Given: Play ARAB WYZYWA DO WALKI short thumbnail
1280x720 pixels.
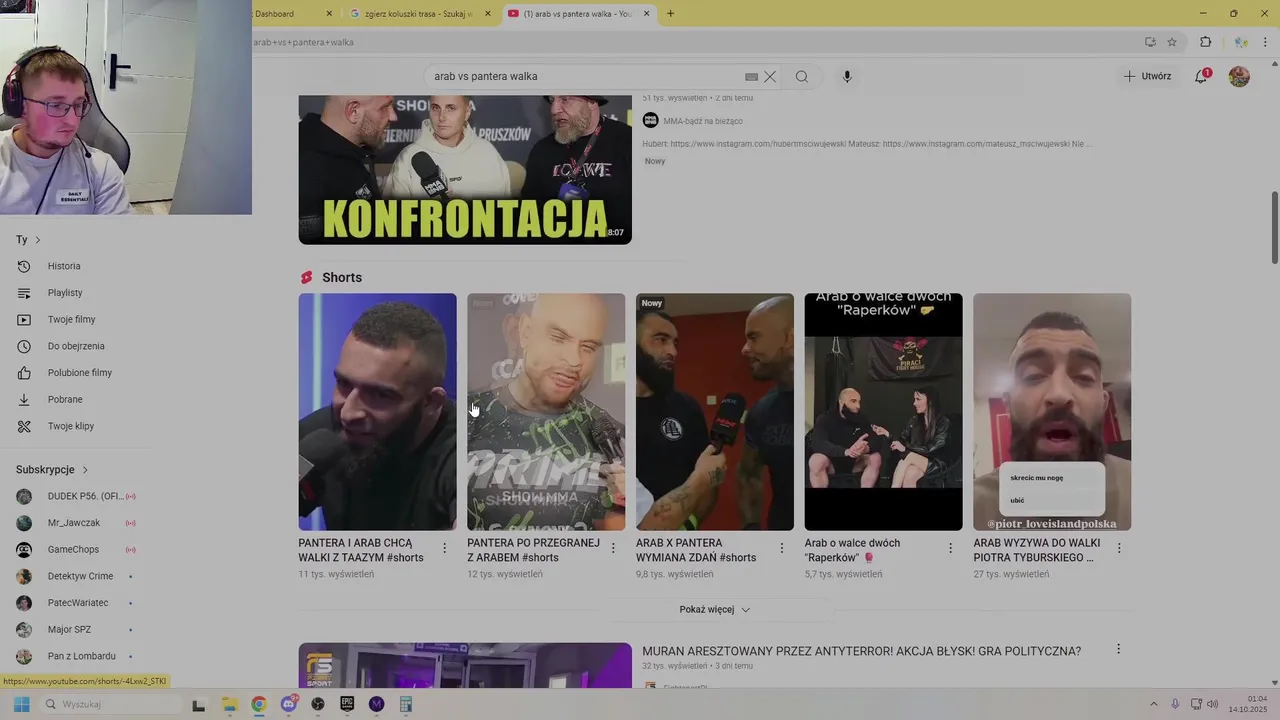Looking at the screenshot, I should (x=1052, y=411).
